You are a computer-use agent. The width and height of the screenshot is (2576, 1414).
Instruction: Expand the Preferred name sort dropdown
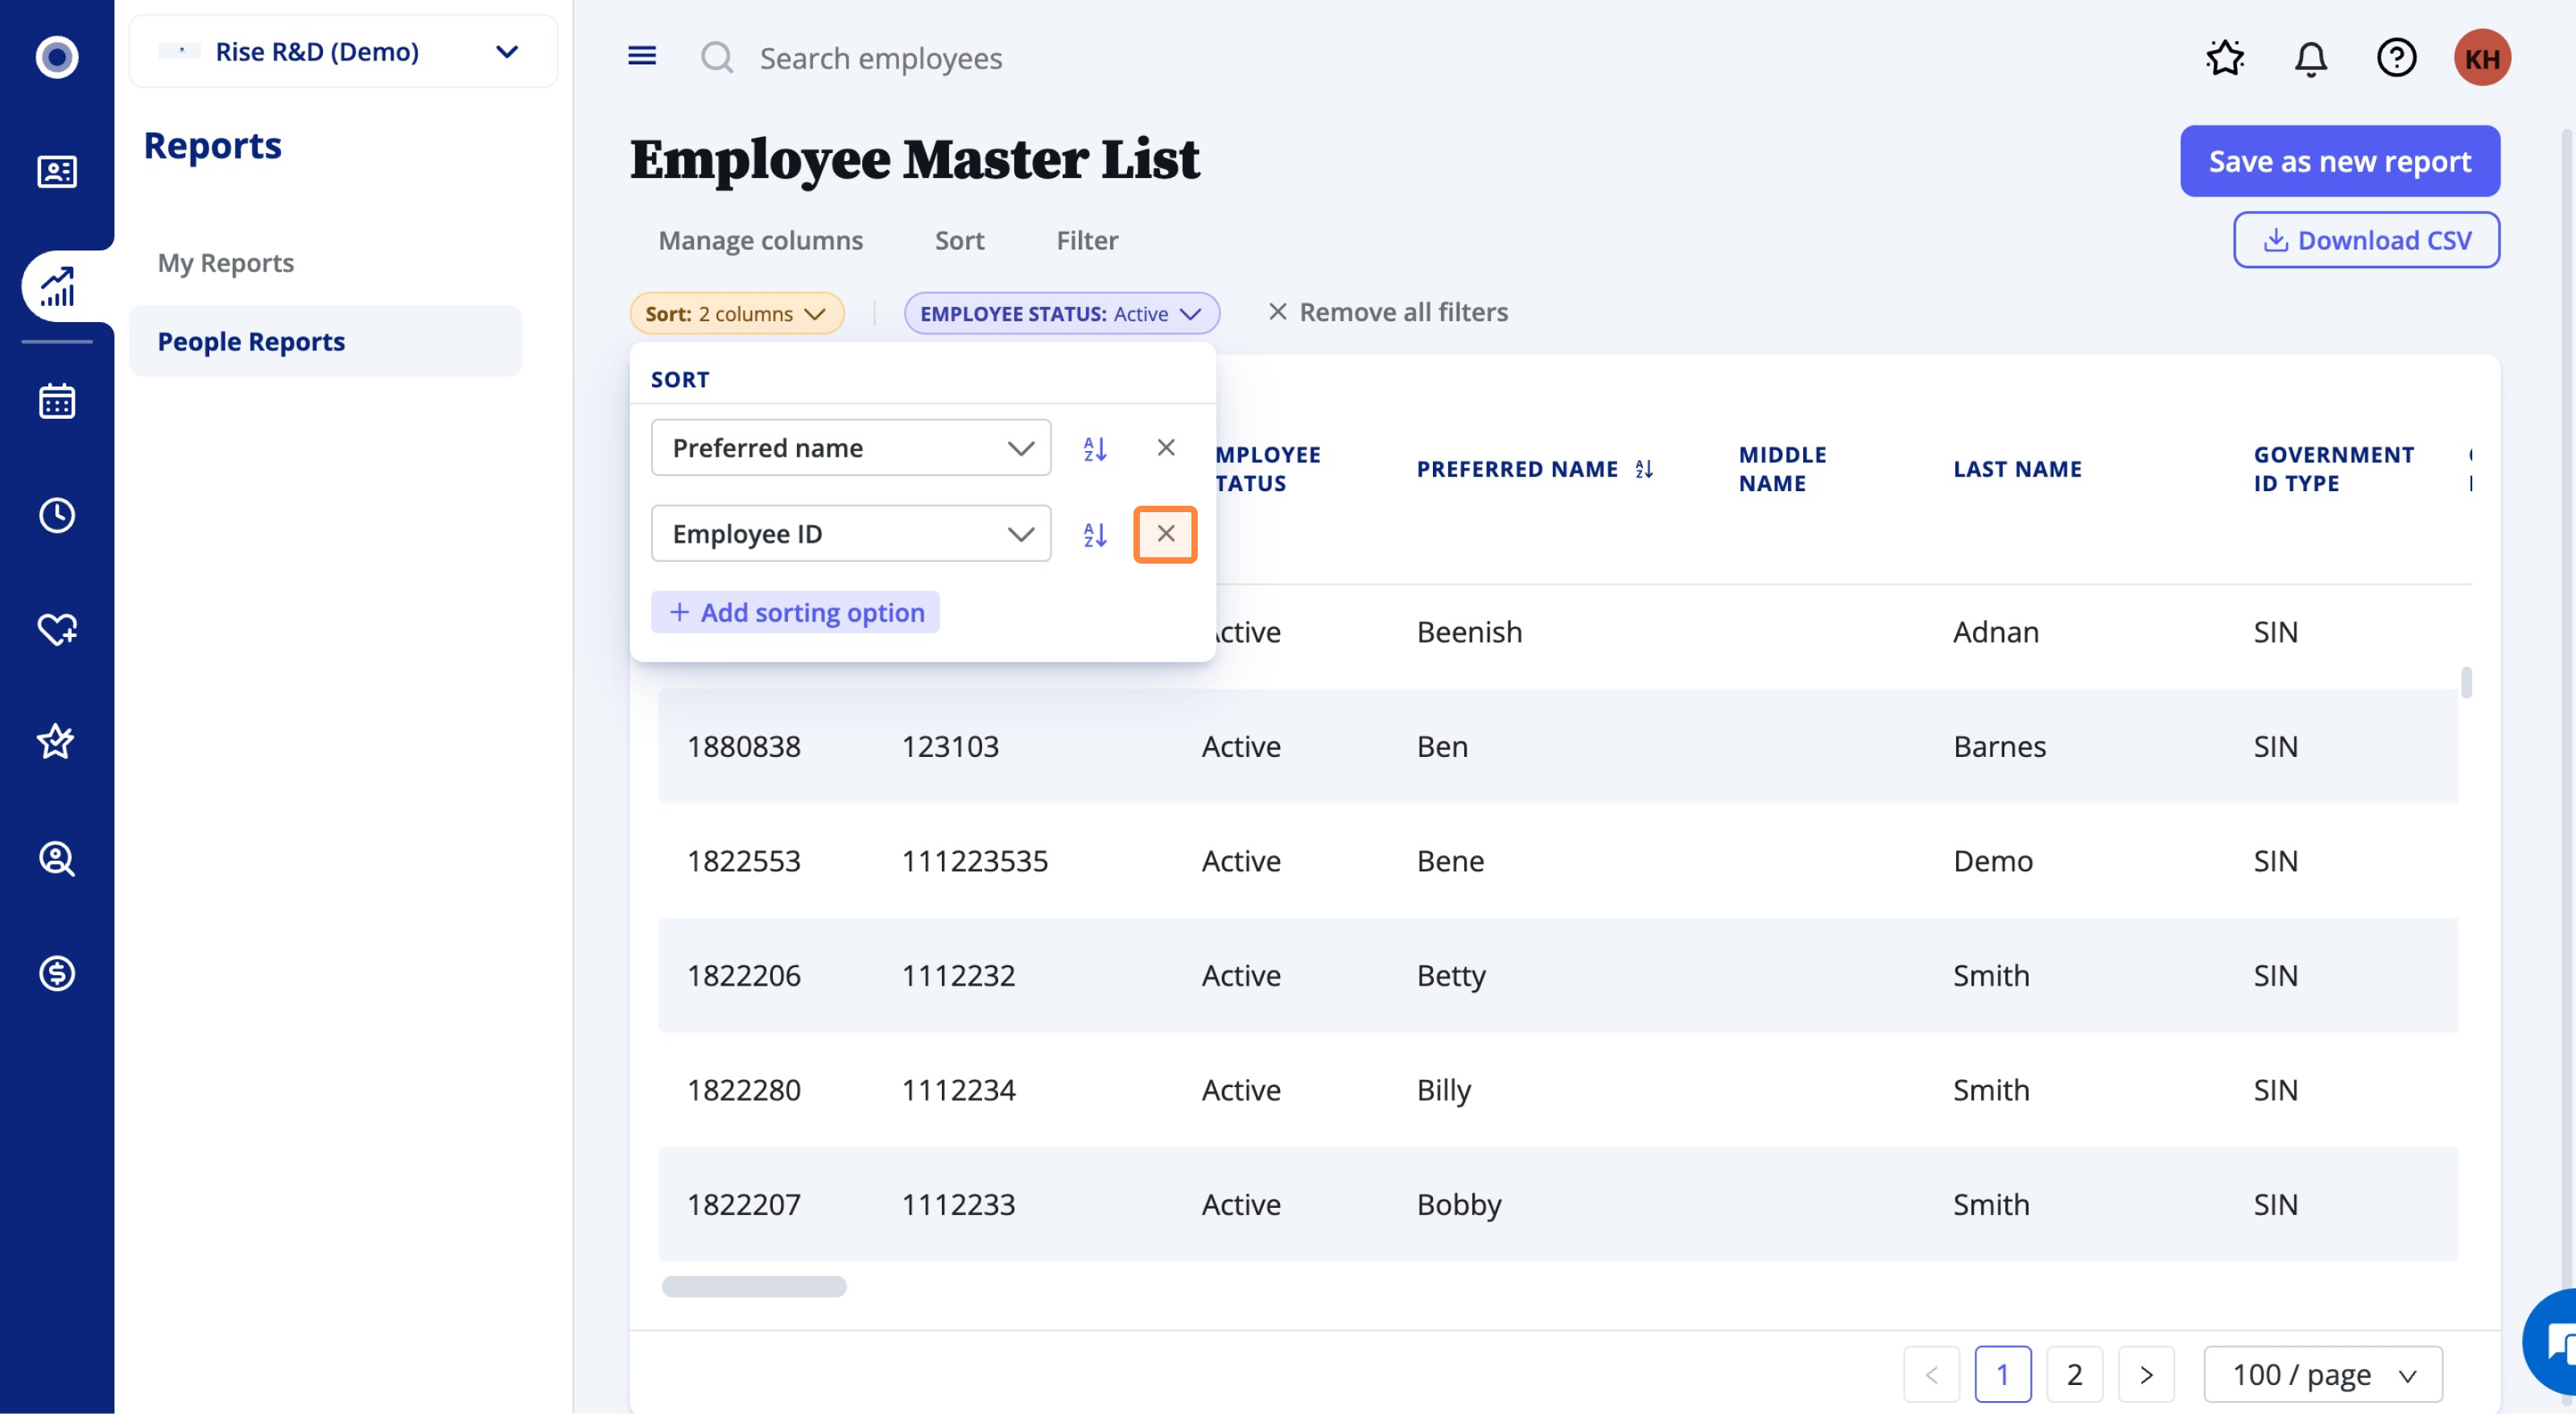tap(850, 448)
